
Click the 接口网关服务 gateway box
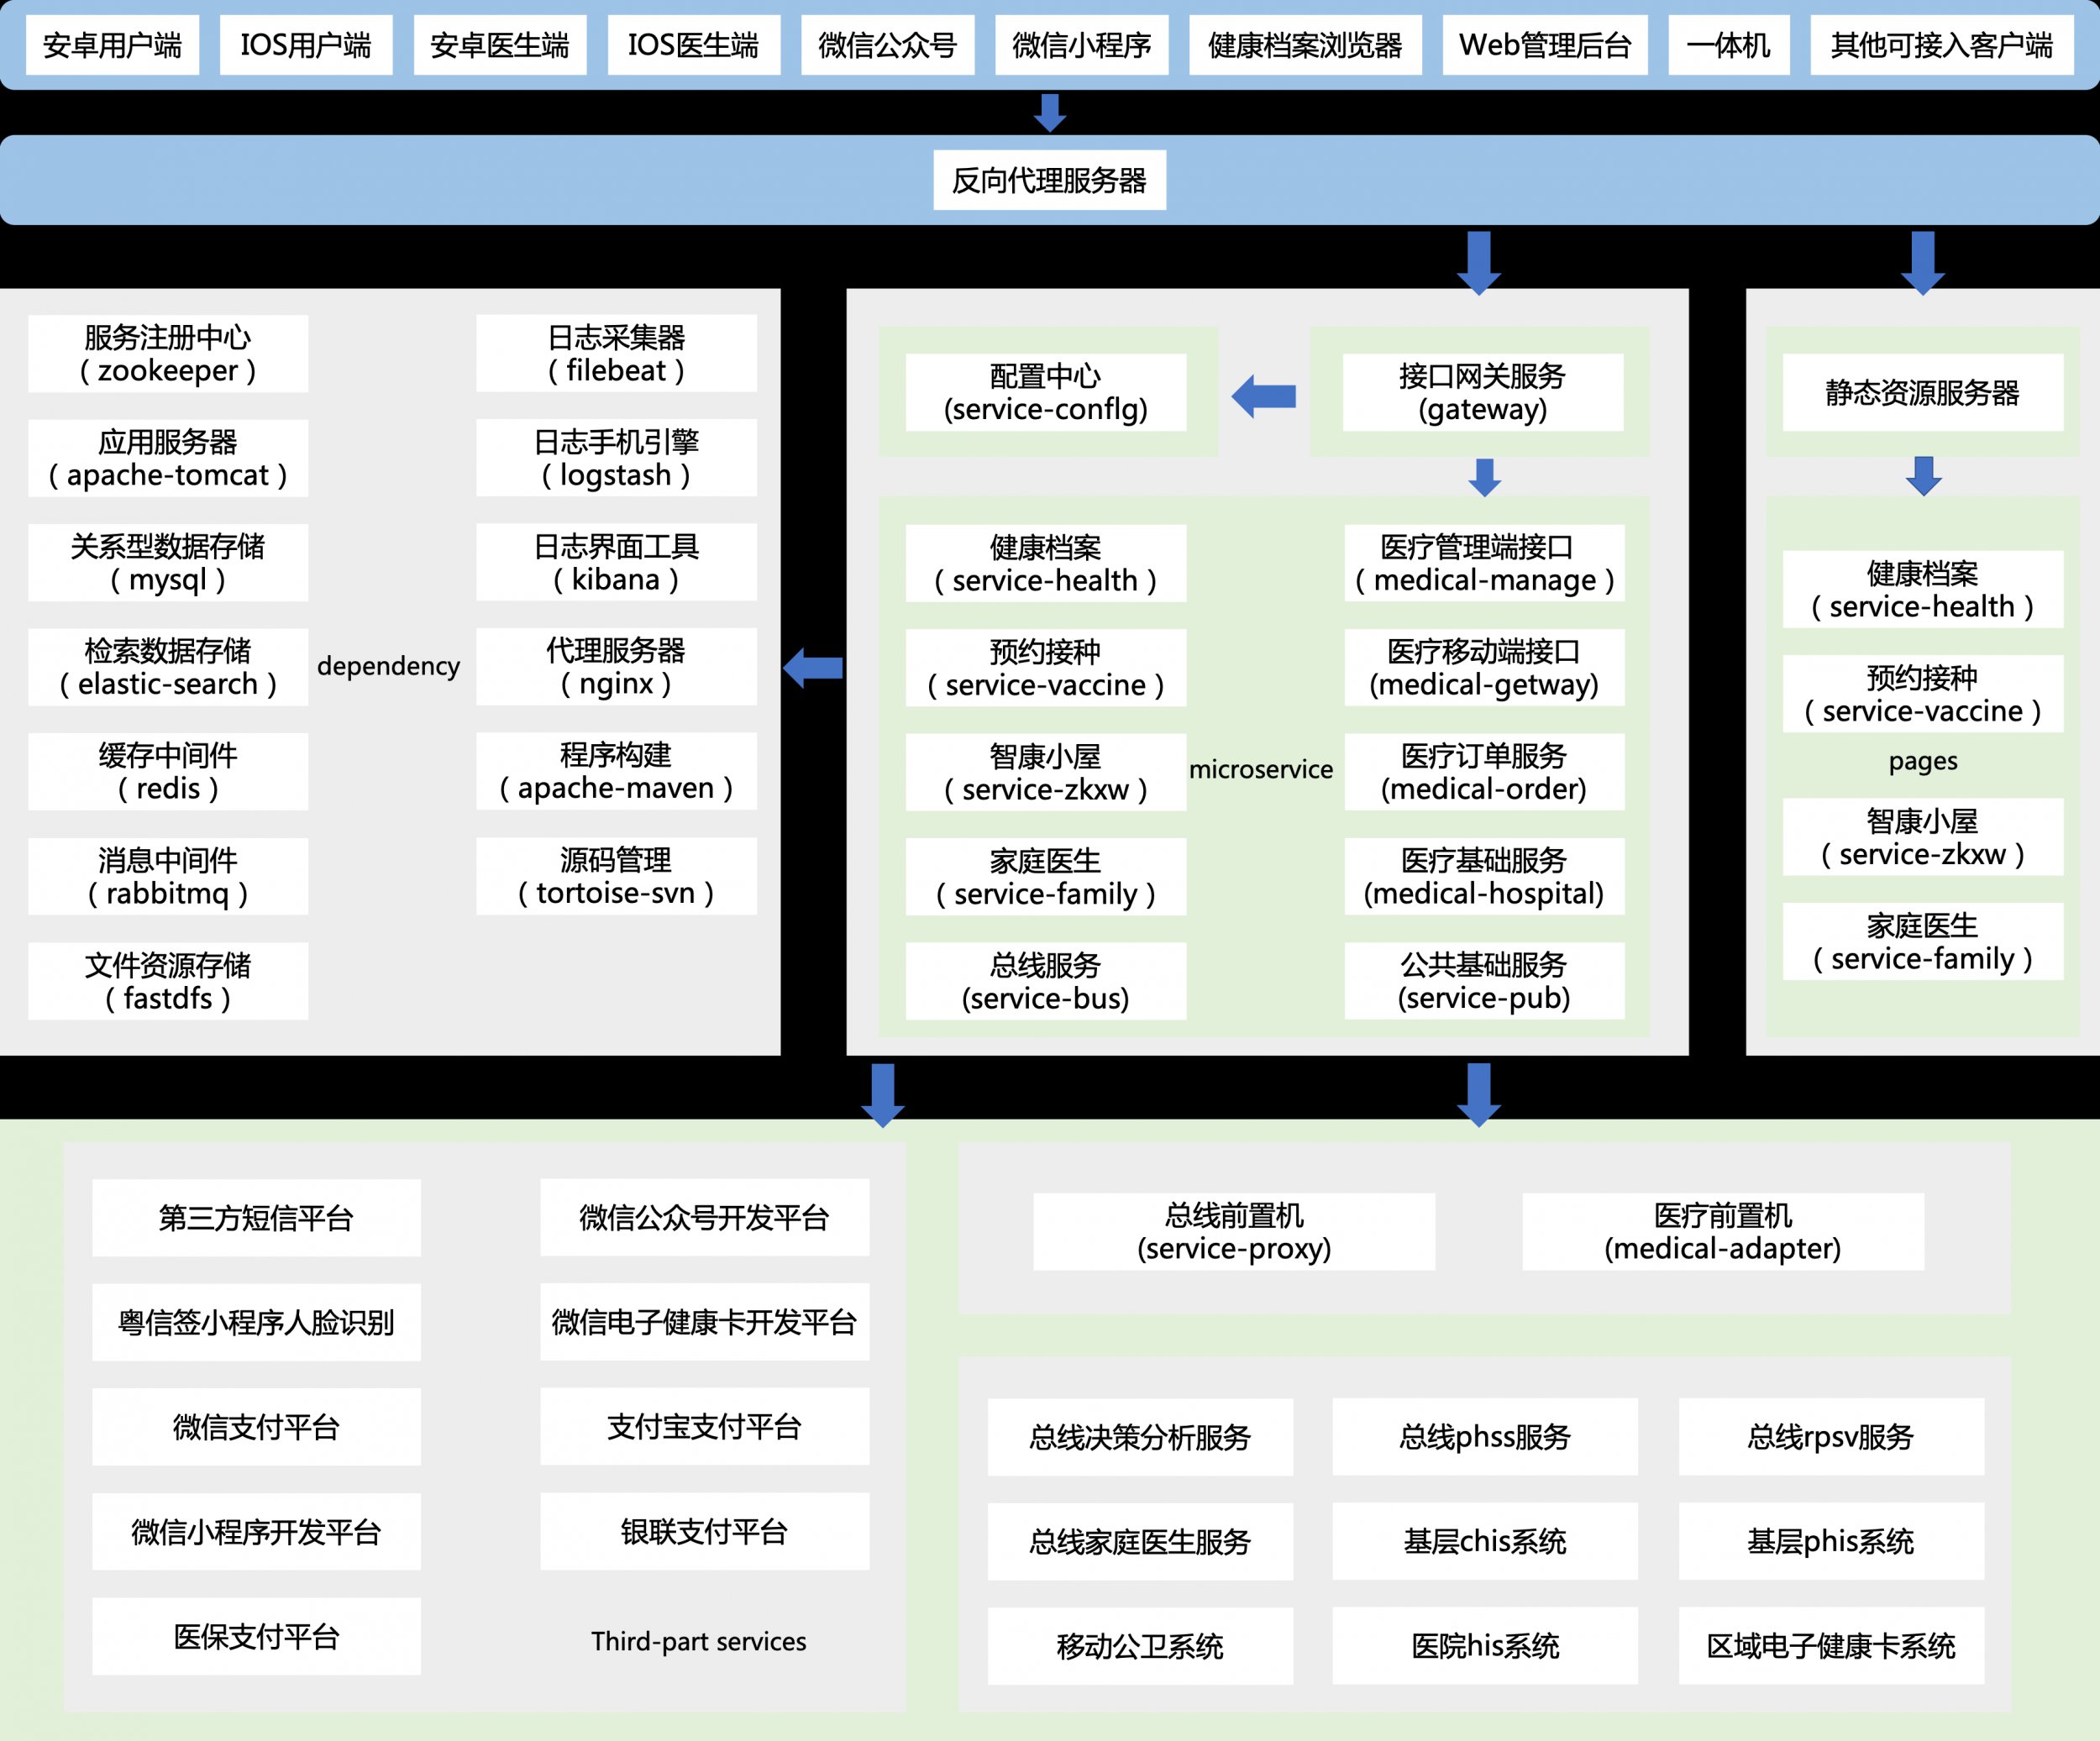(x=1482, y=392)
